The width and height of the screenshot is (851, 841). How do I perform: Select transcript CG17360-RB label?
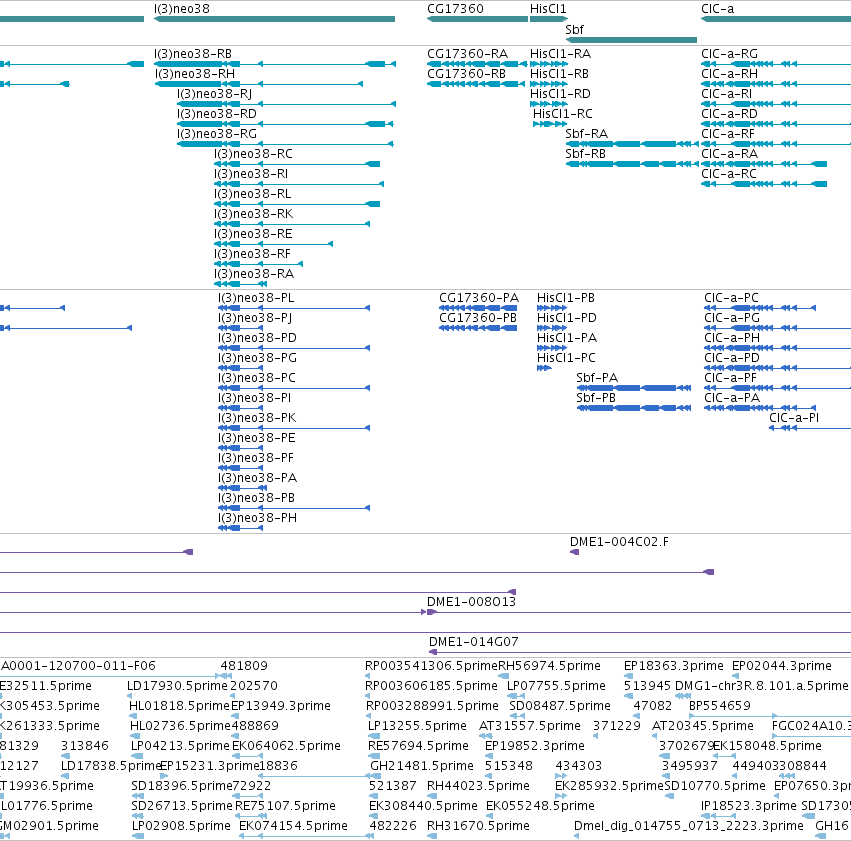(x=467, y=74)
